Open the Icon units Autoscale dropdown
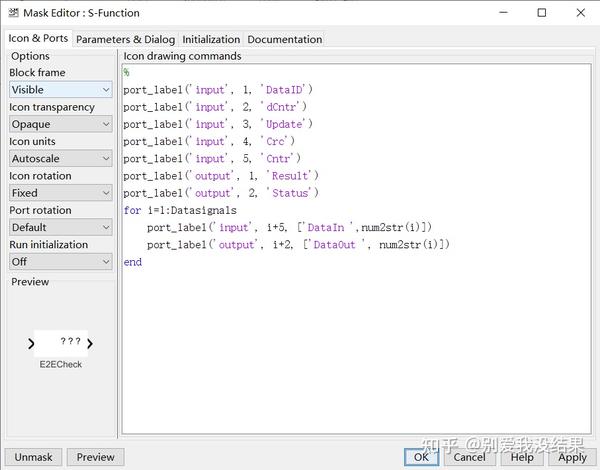600x470 pixels. 60,159
